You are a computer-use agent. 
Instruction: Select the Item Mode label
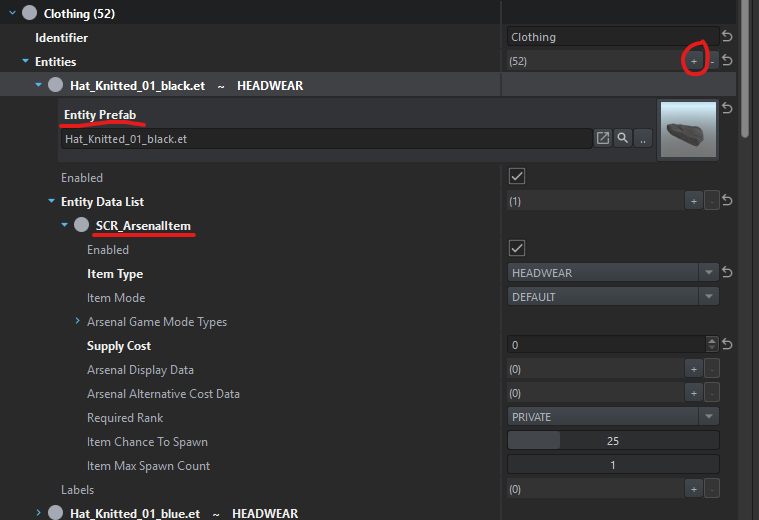pyautogui.click(x=116, y=298)
